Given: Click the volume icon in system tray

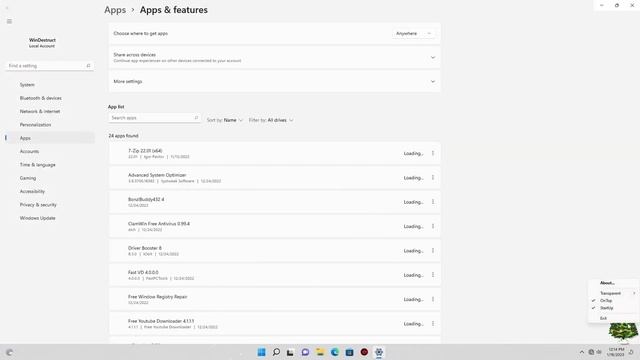Looking at the screenshot, I should tap(599, 352).
